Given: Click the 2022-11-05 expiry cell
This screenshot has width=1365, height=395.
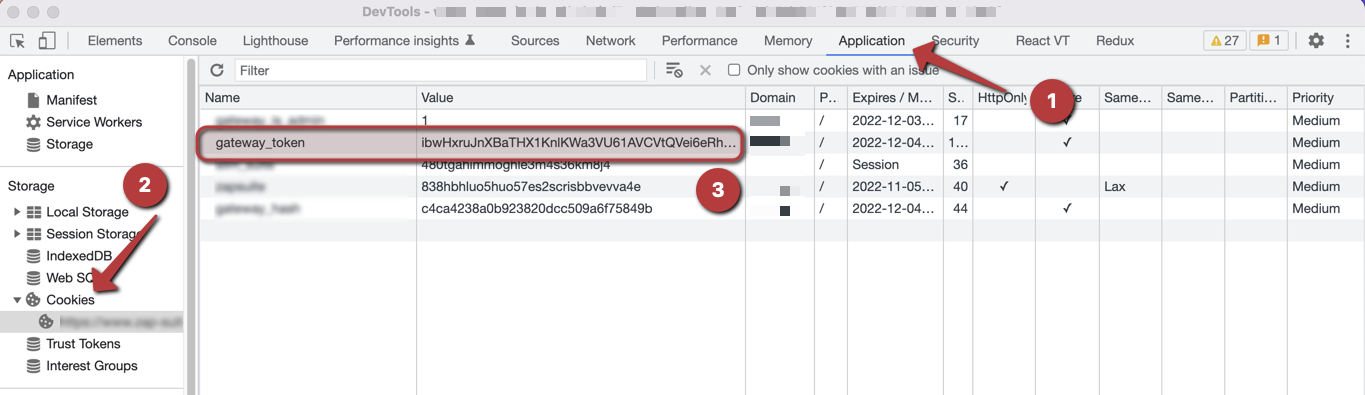Looking at the screenshot, I should coord(894,187).
